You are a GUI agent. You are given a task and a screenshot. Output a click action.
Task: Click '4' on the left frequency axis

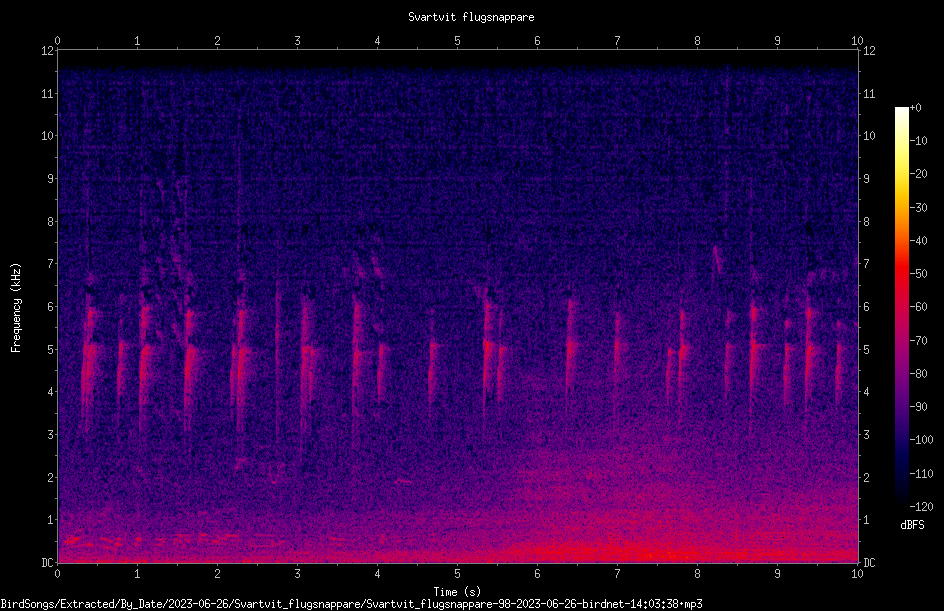pyautogui.click(x=50, y=392)
